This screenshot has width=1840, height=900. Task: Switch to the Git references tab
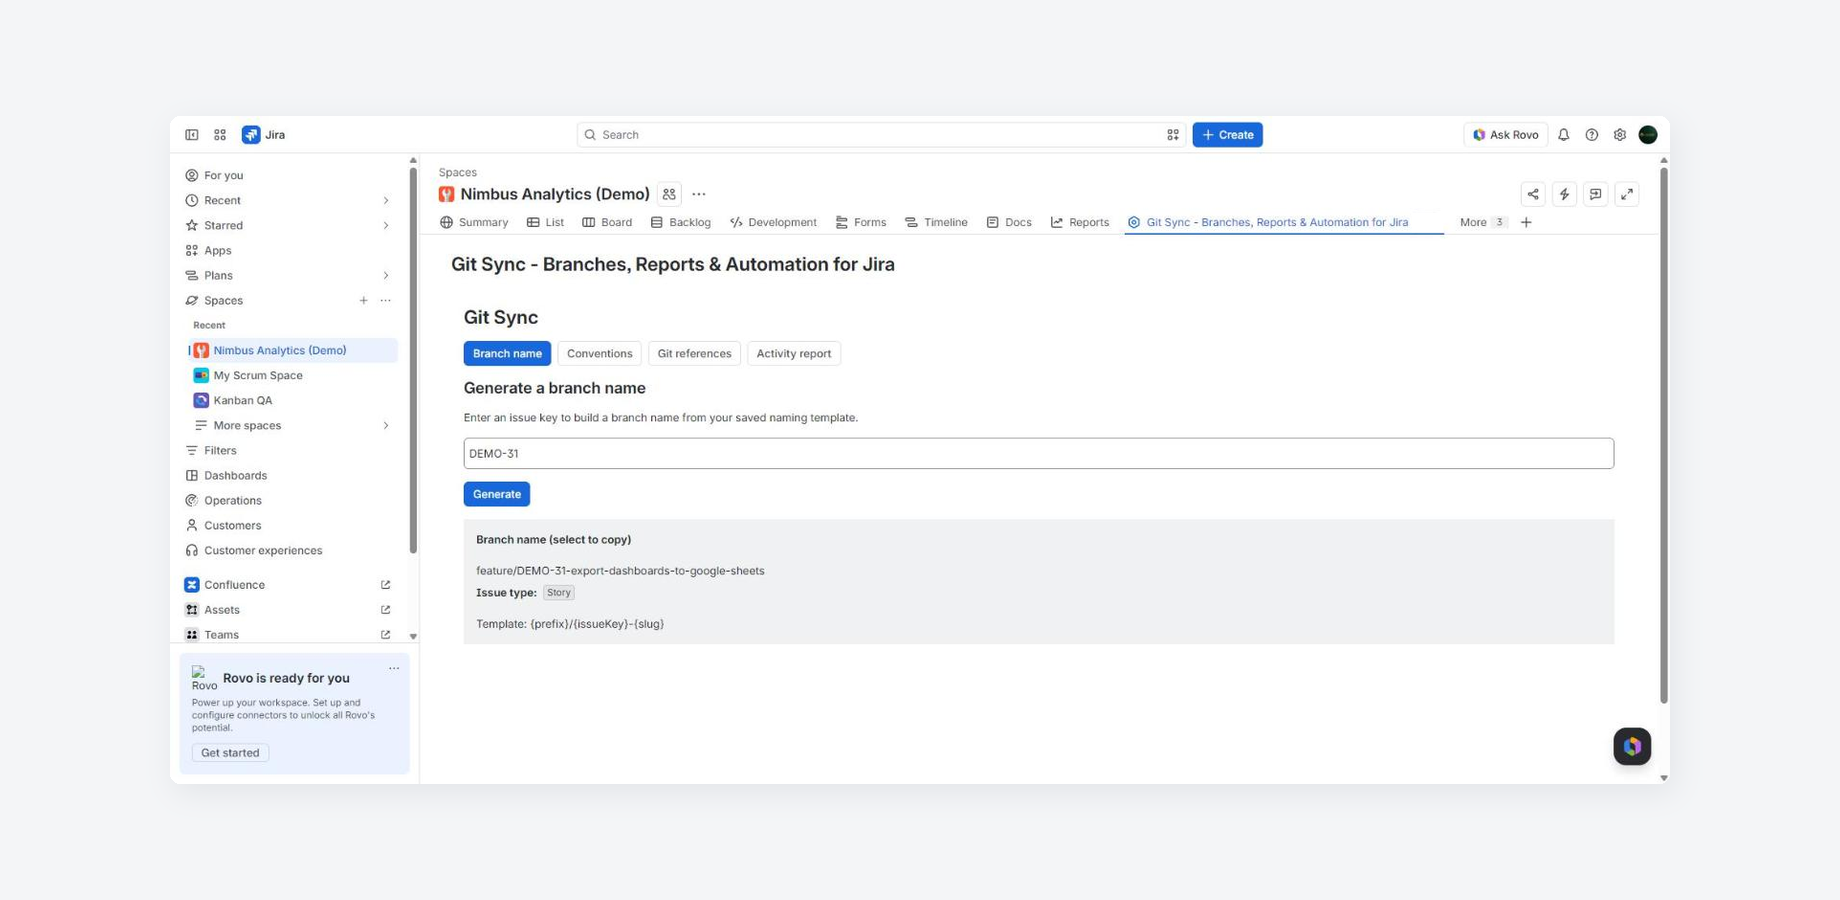[x=694, y=354]
